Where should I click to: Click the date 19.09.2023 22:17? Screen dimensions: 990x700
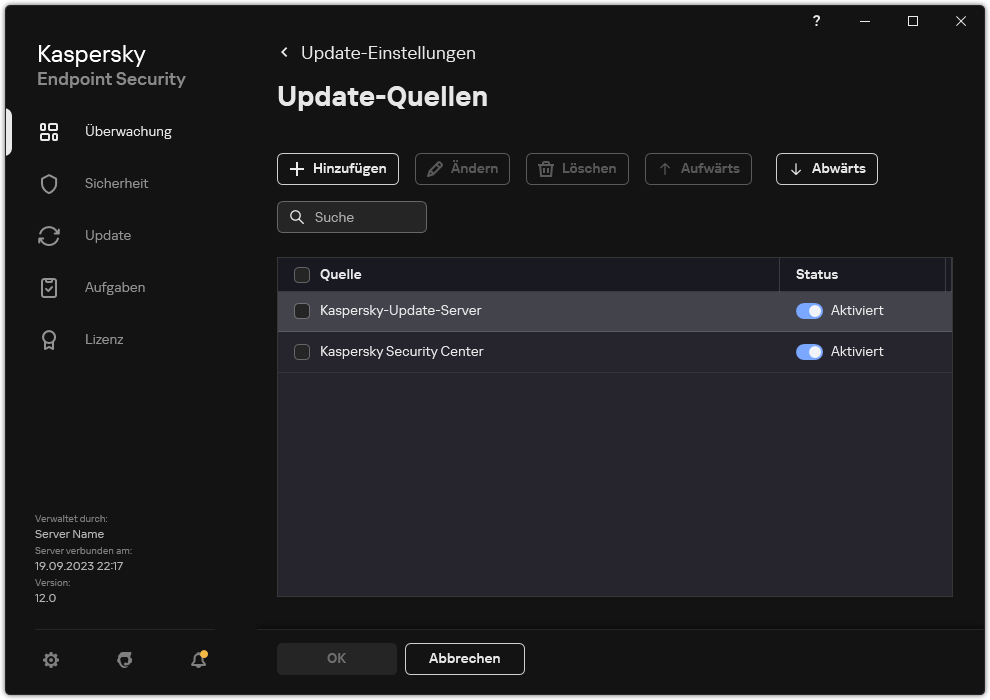click(79, 566)
